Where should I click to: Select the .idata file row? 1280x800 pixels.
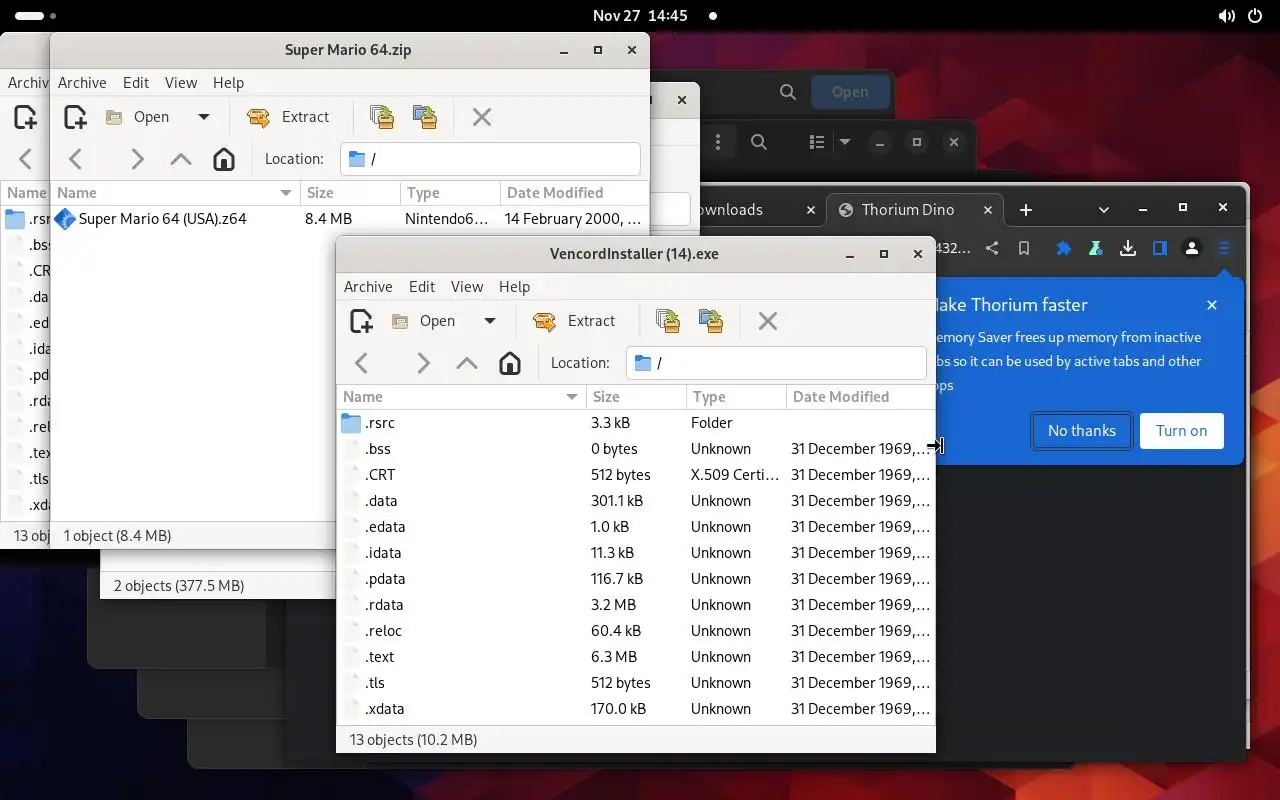tap(636, 553)
